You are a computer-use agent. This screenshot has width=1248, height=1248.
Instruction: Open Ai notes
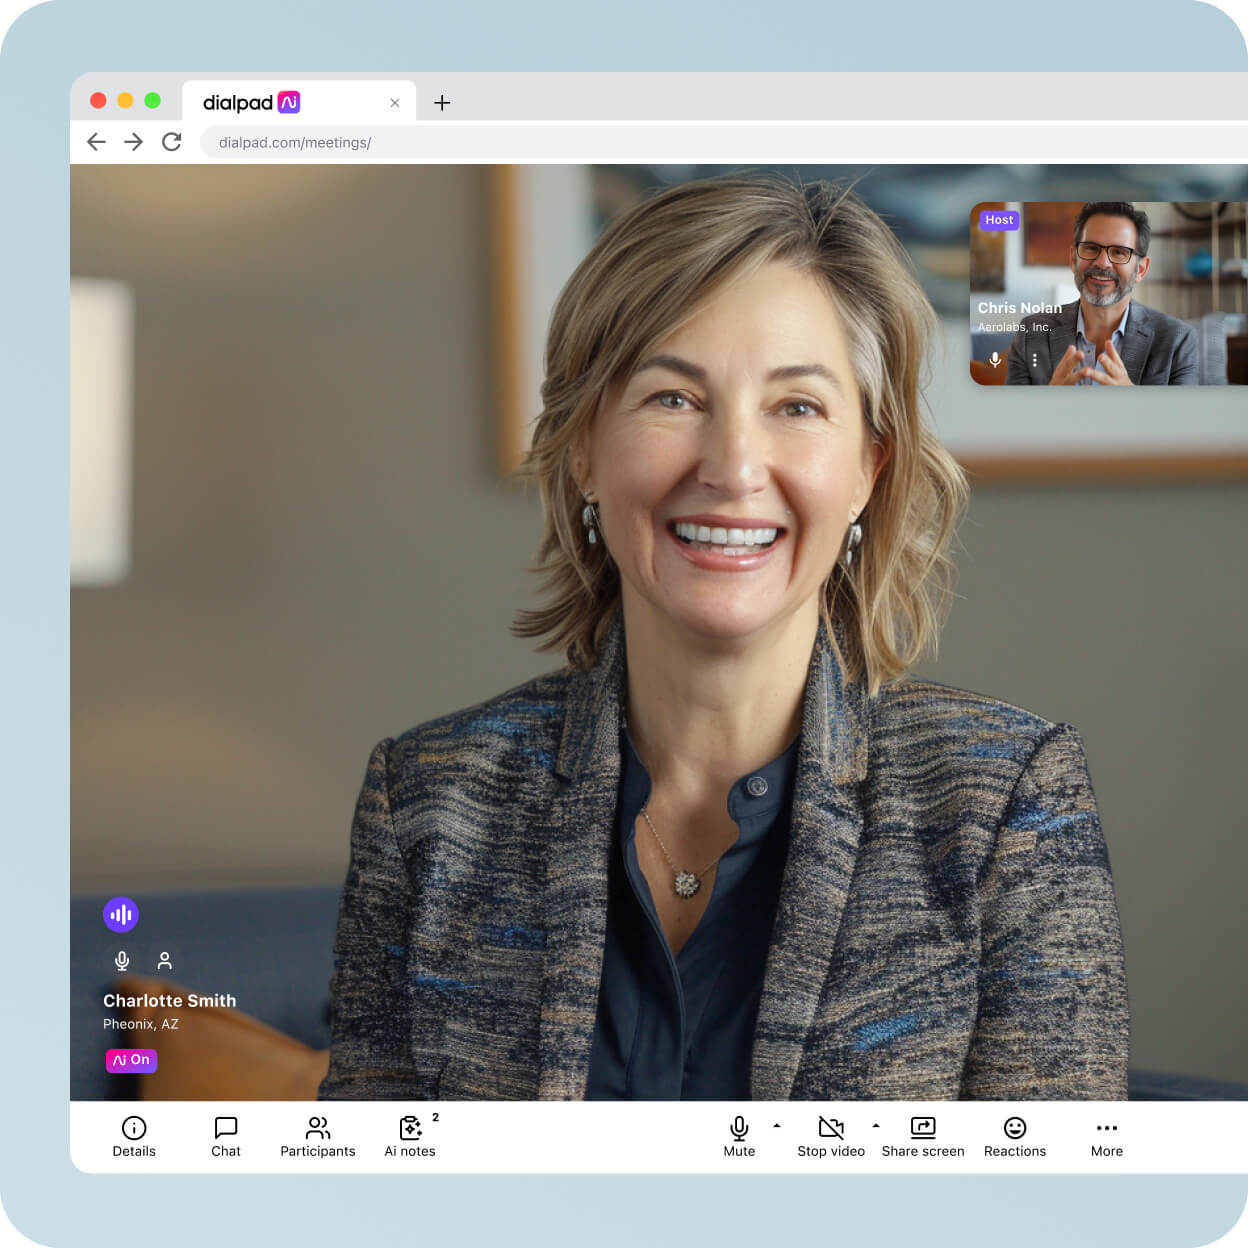[410, 1135]
